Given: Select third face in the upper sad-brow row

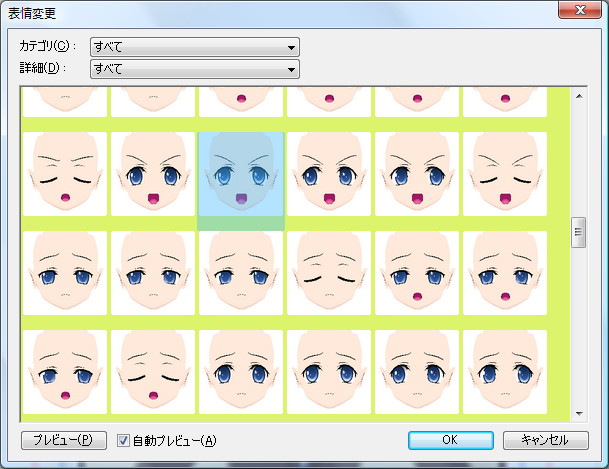Looking at the screenshot, I should point(241,273).
